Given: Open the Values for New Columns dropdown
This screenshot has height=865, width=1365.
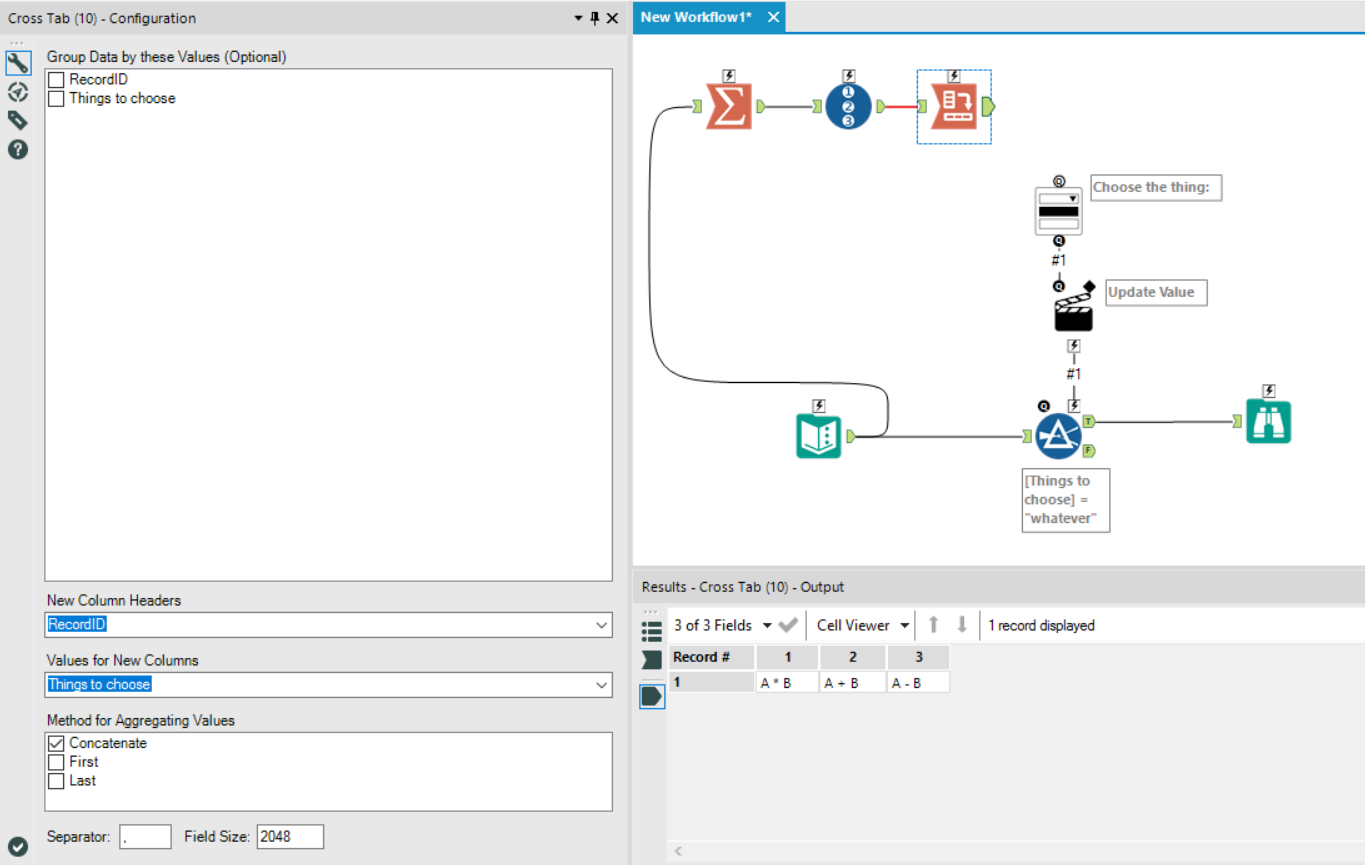Looking at the screenshot, I should click(x=601, y=684).
